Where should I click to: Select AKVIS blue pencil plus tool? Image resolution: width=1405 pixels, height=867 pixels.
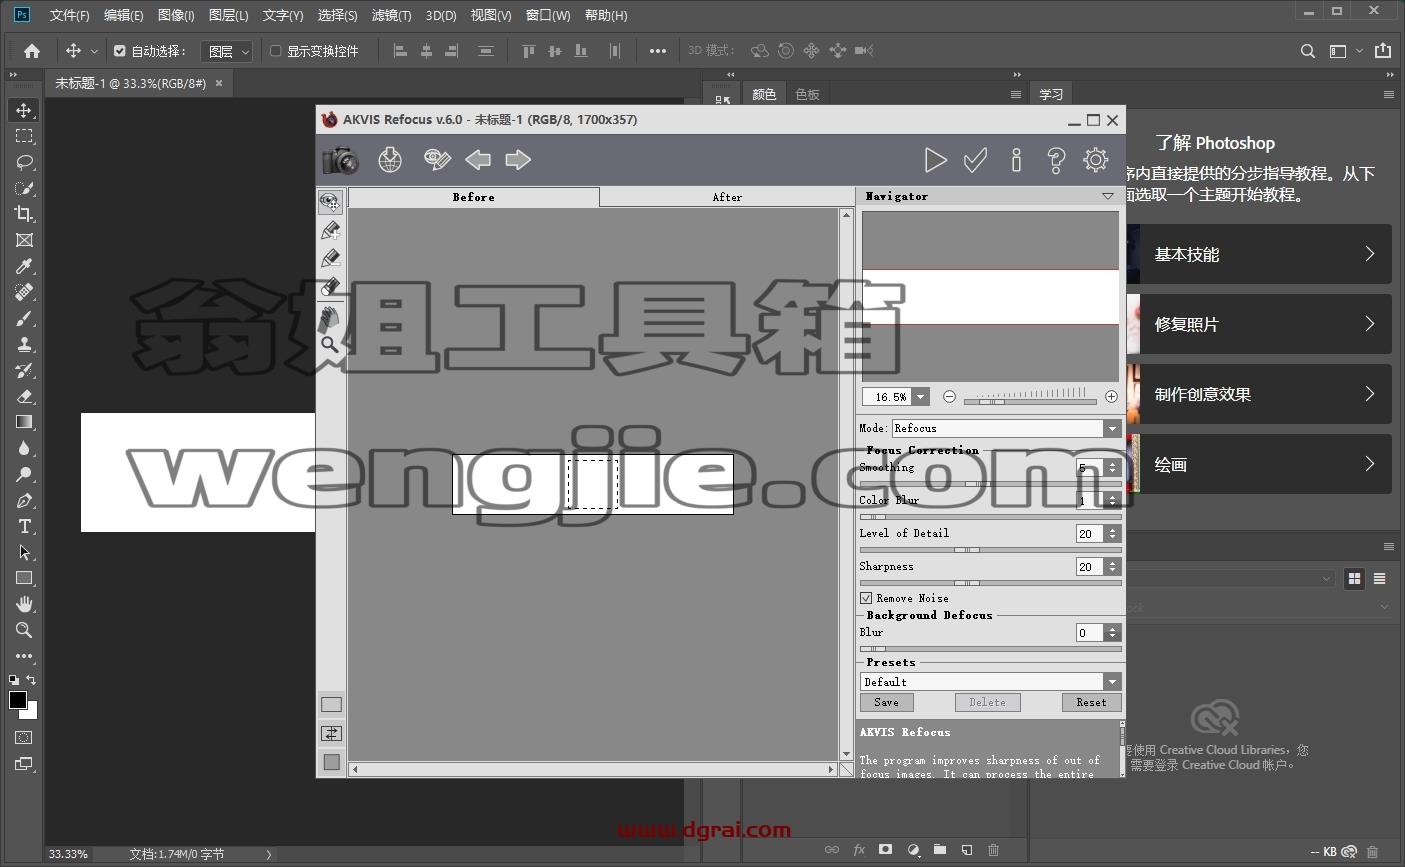(330, 231)
